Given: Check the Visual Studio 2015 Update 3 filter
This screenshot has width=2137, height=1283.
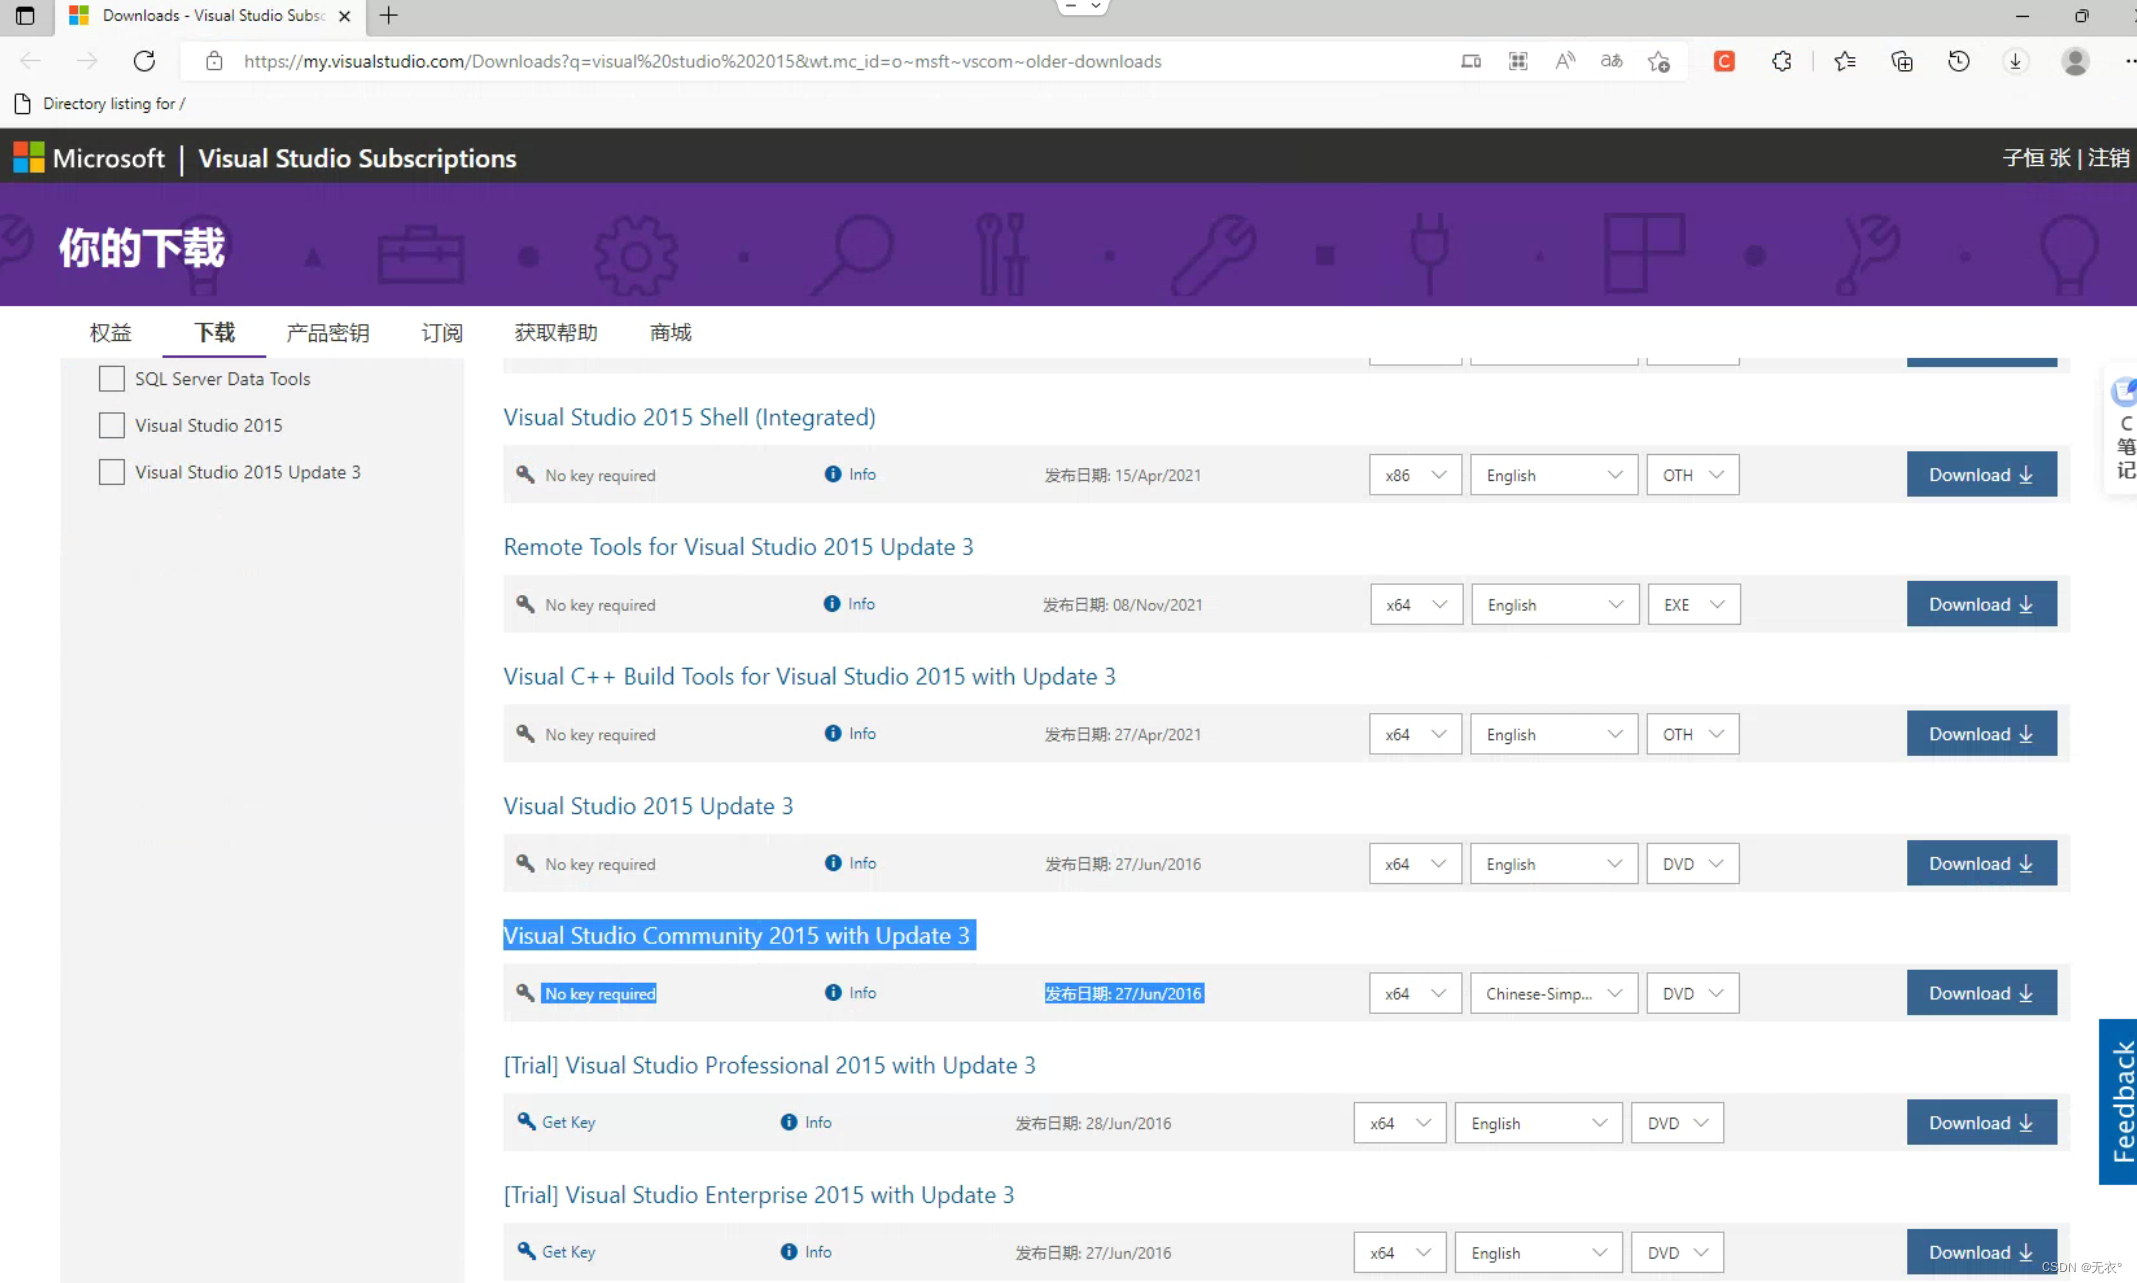Looking at the screenshot, I should [112, 472].
